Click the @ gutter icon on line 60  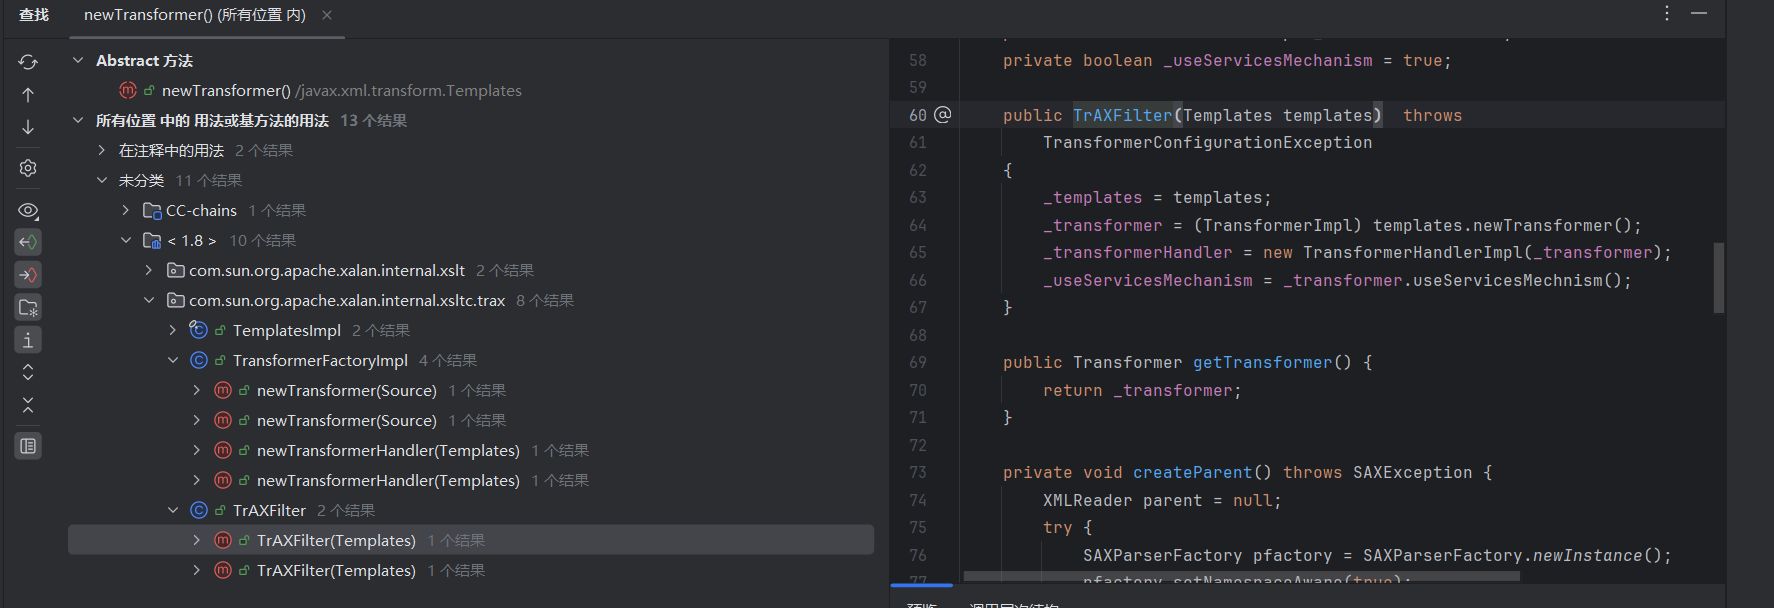[x=942, y=115]
